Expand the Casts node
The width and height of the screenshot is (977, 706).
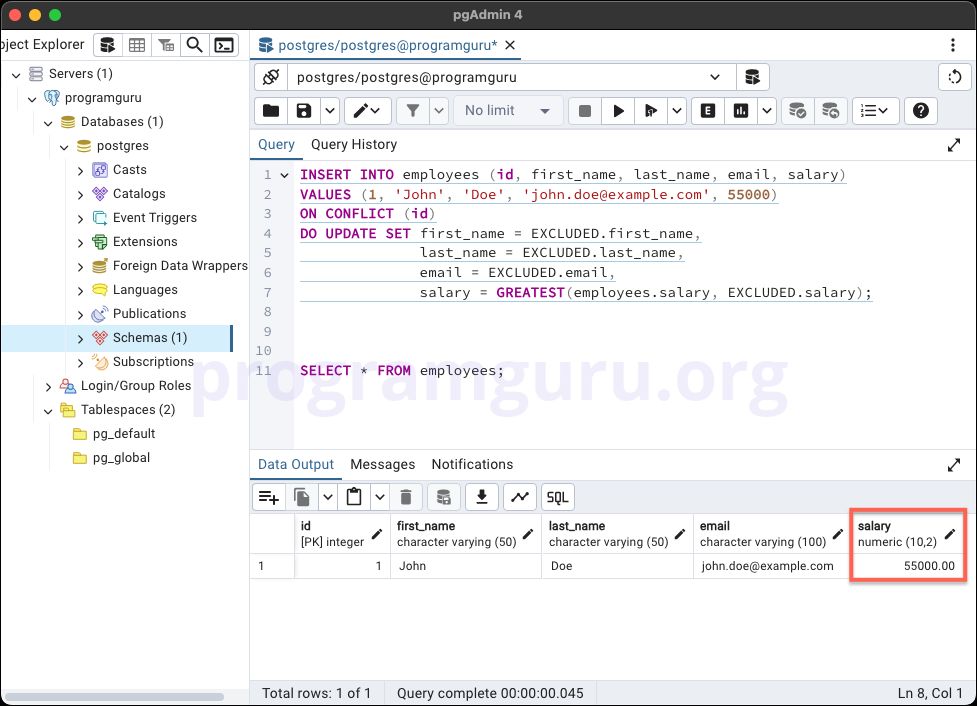(x=80, y=171)
